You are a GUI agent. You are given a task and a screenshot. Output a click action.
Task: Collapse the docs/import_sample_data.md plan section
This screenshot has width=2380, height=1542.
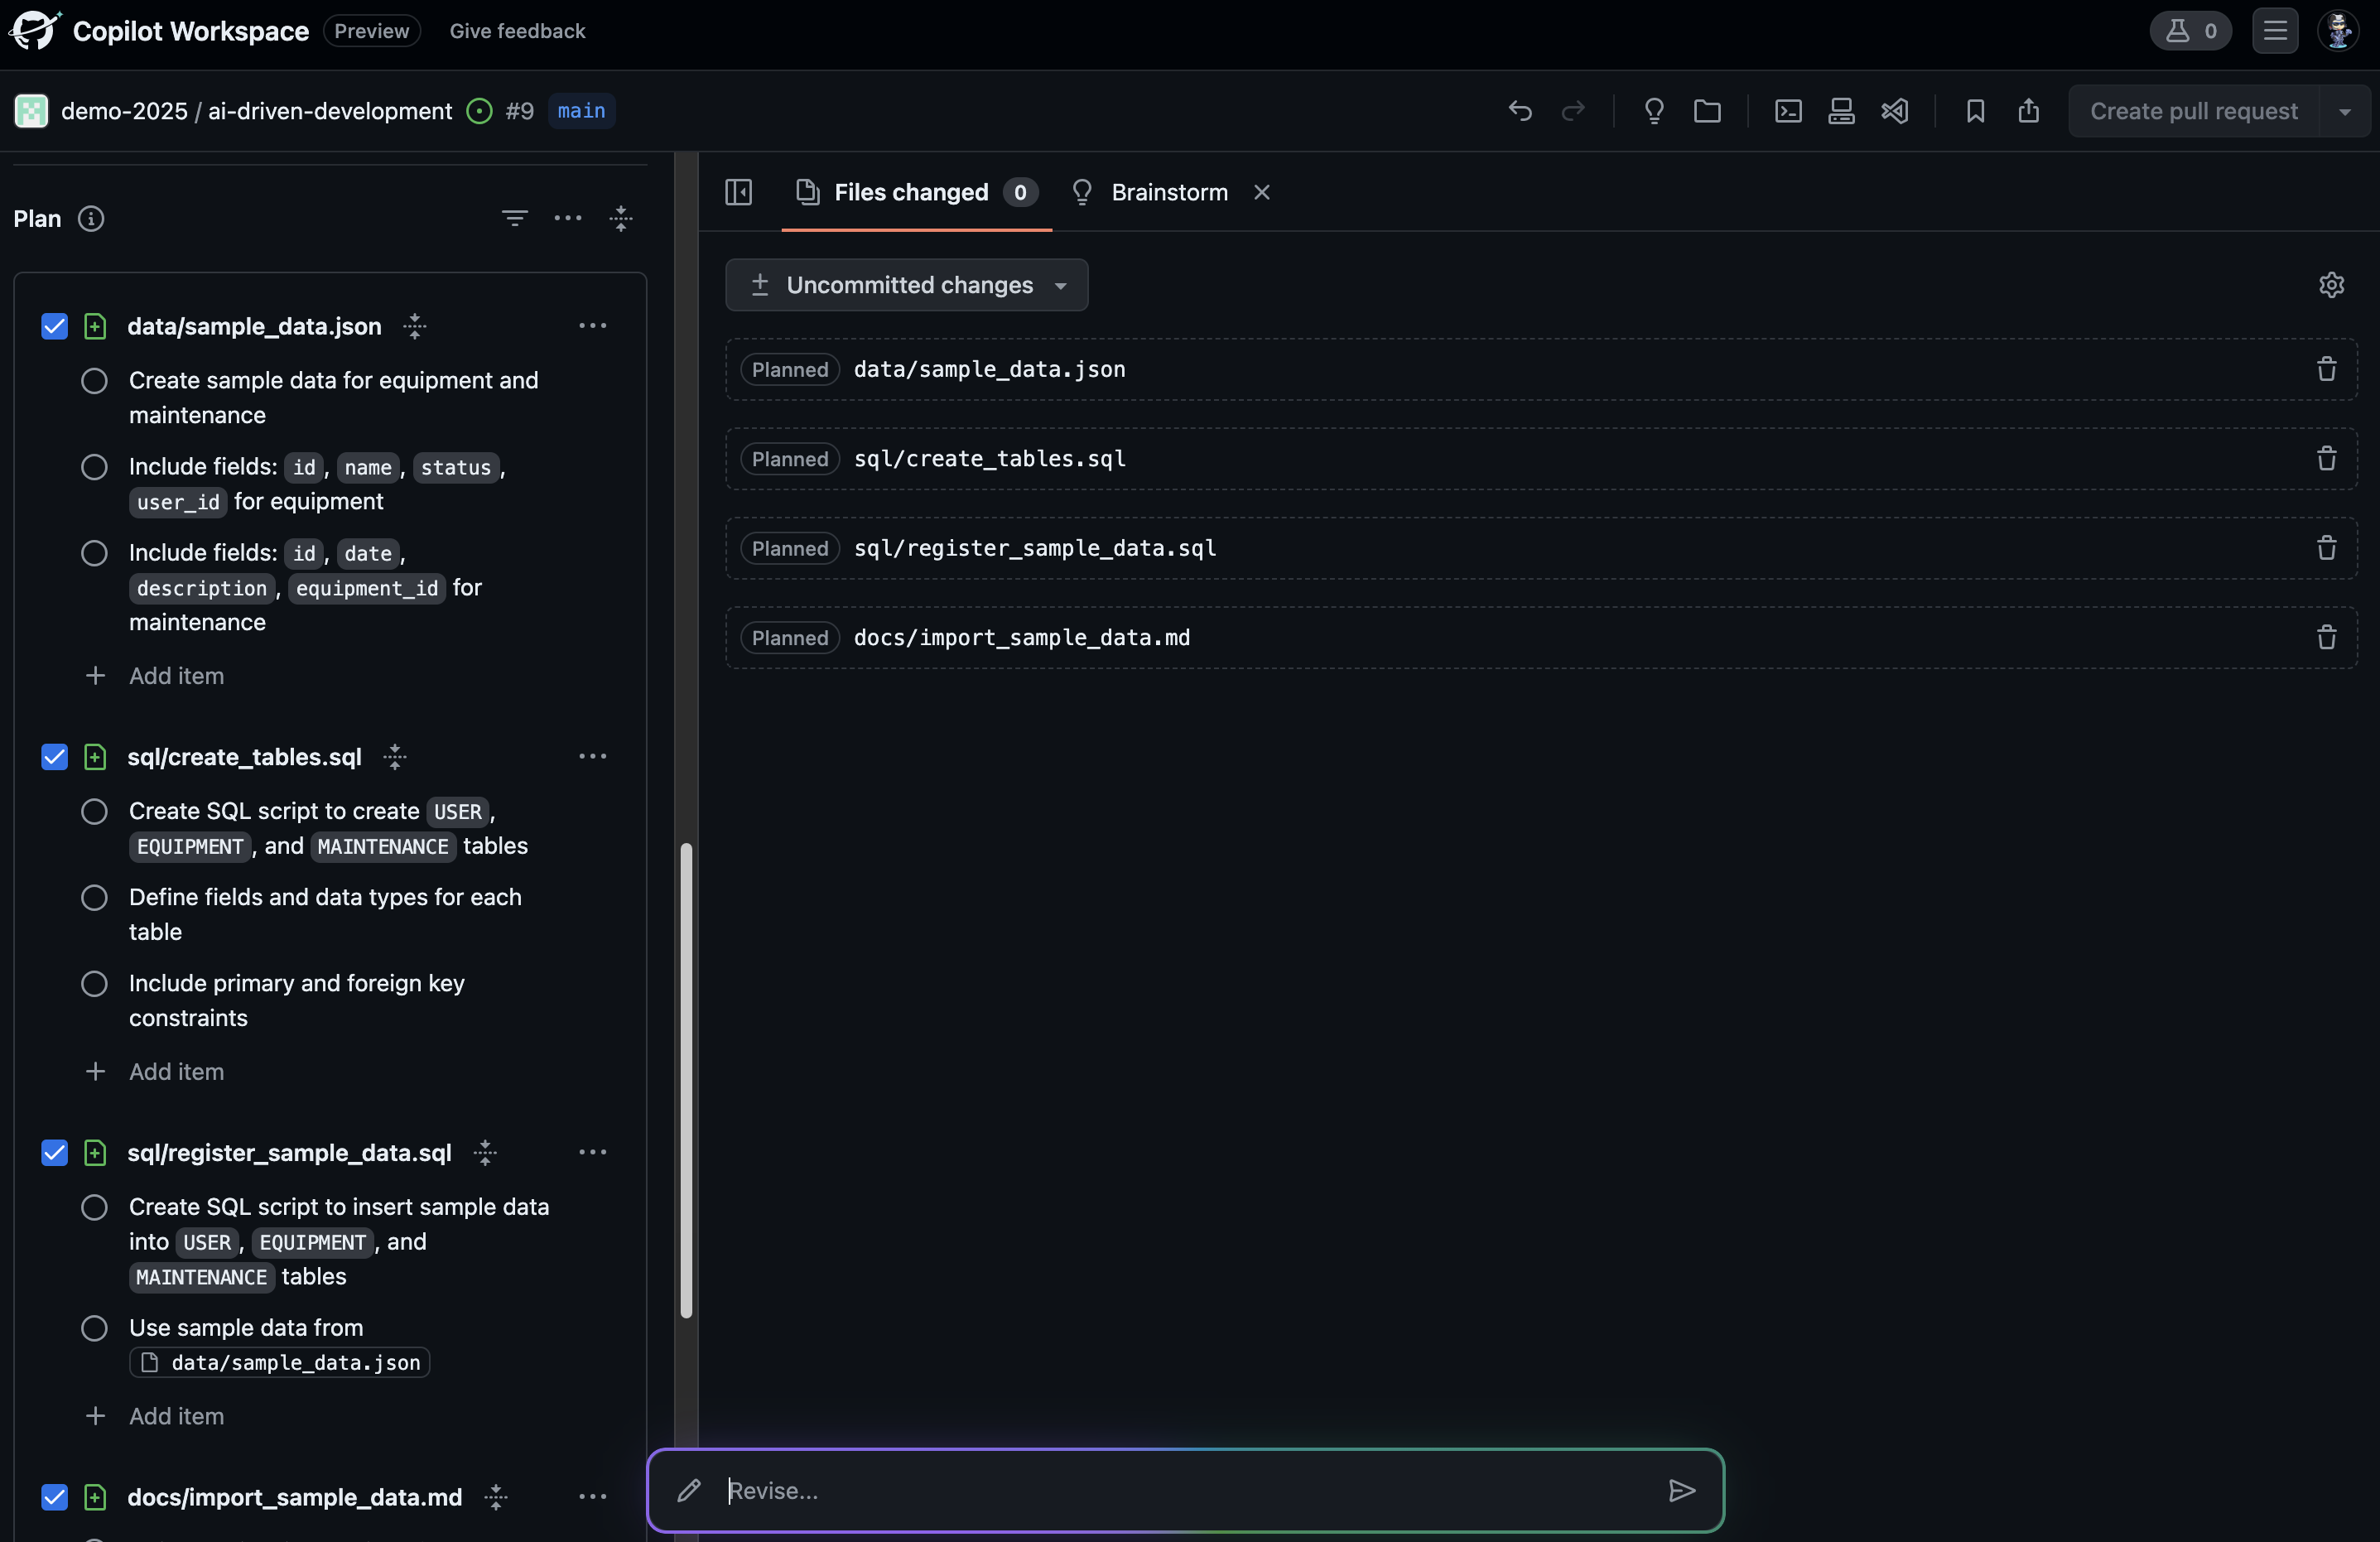(x=496, y=1497)
